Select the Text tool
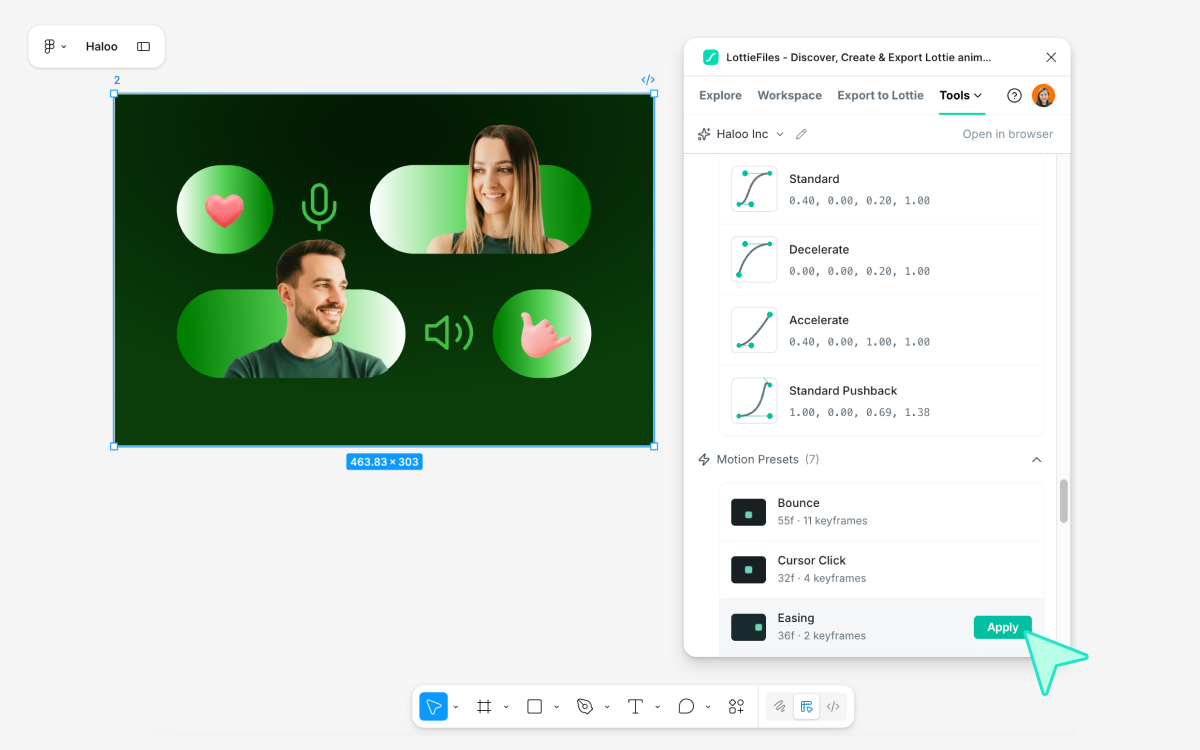 point(635,706)
